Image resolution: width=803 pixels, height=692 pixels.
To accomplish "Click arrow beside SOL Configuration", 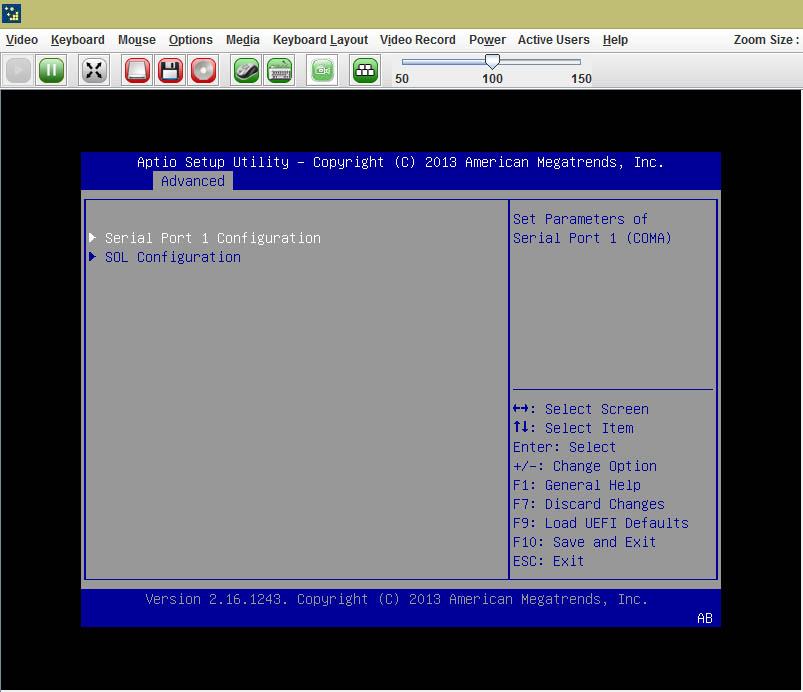I will coord(92,256).
